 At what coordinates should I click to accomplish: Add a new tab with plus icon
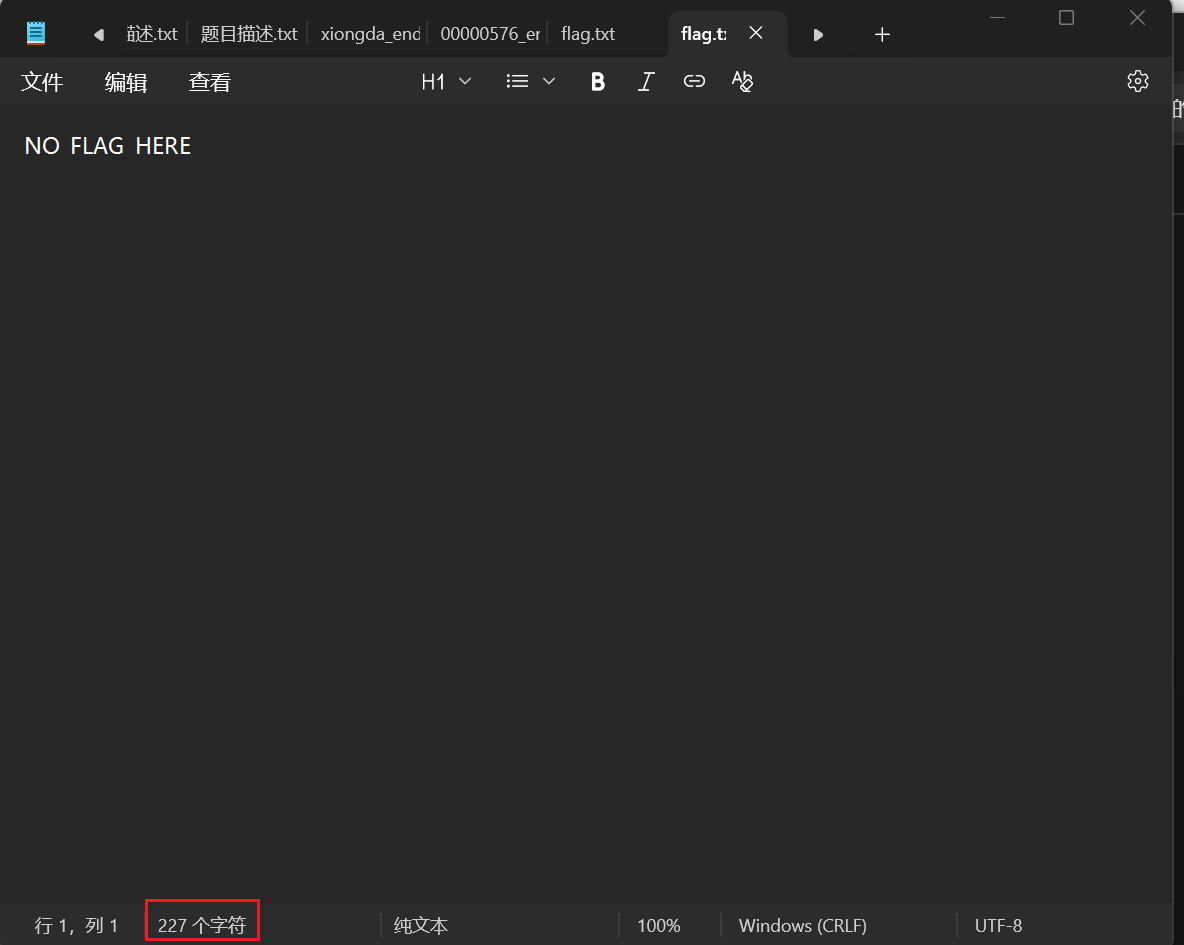click(882, 34)
